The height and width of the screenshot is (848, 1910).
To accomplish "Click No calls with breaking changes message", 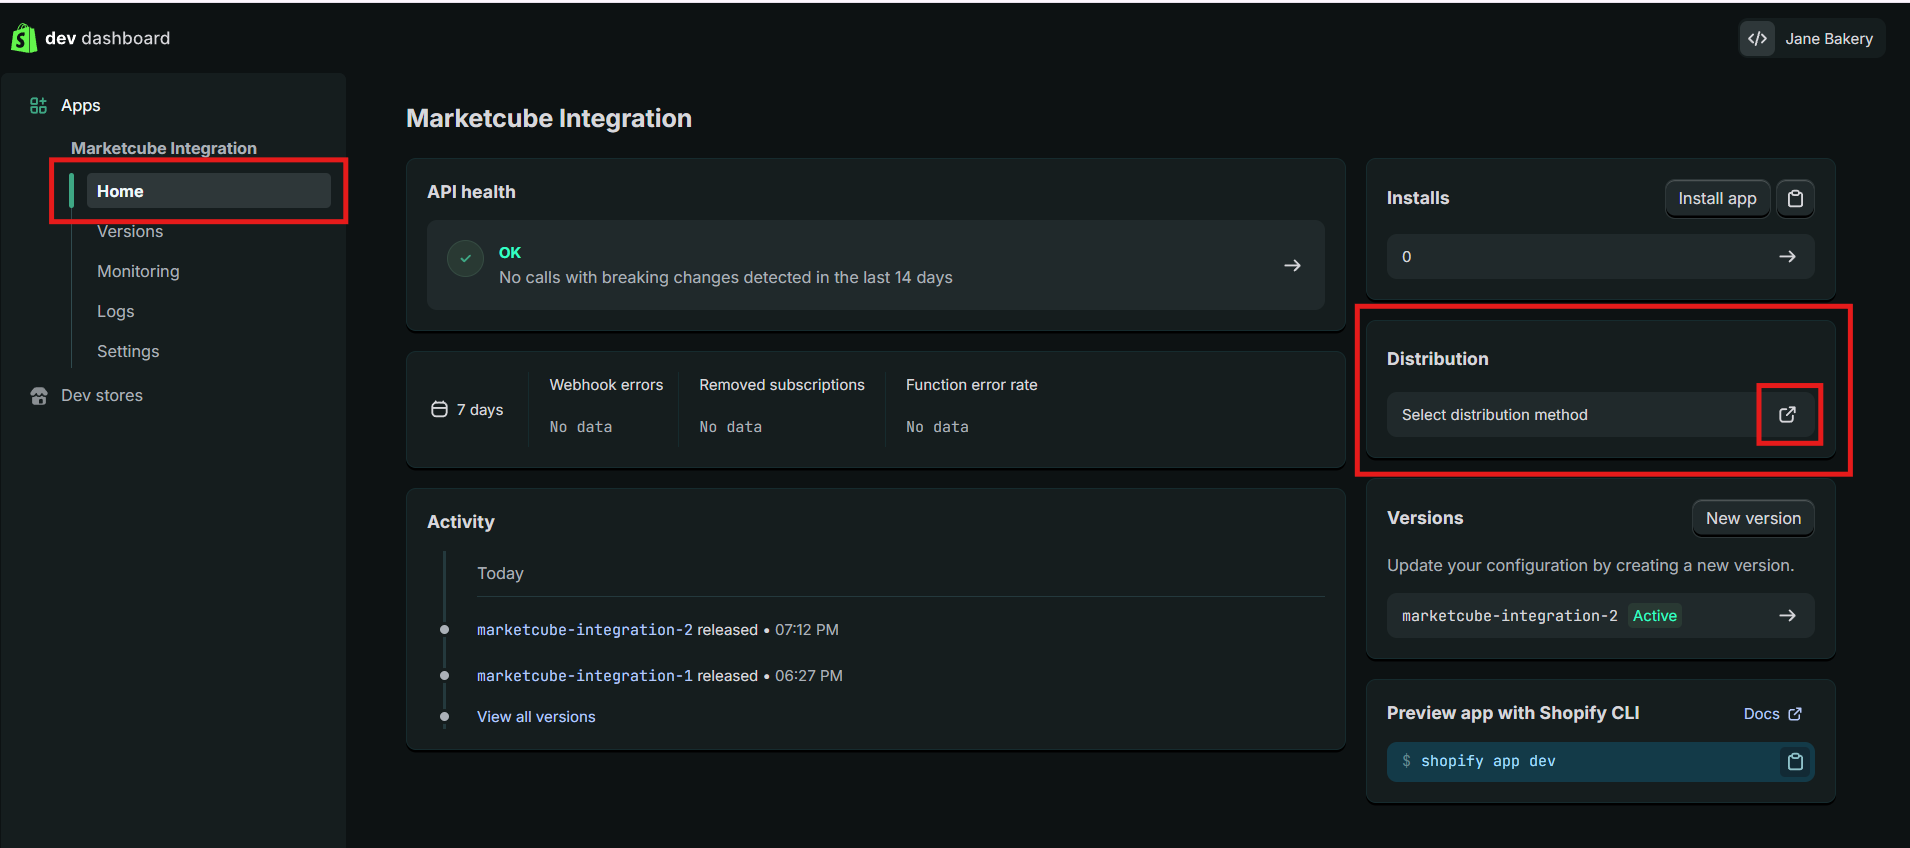I will pos(726,277).
